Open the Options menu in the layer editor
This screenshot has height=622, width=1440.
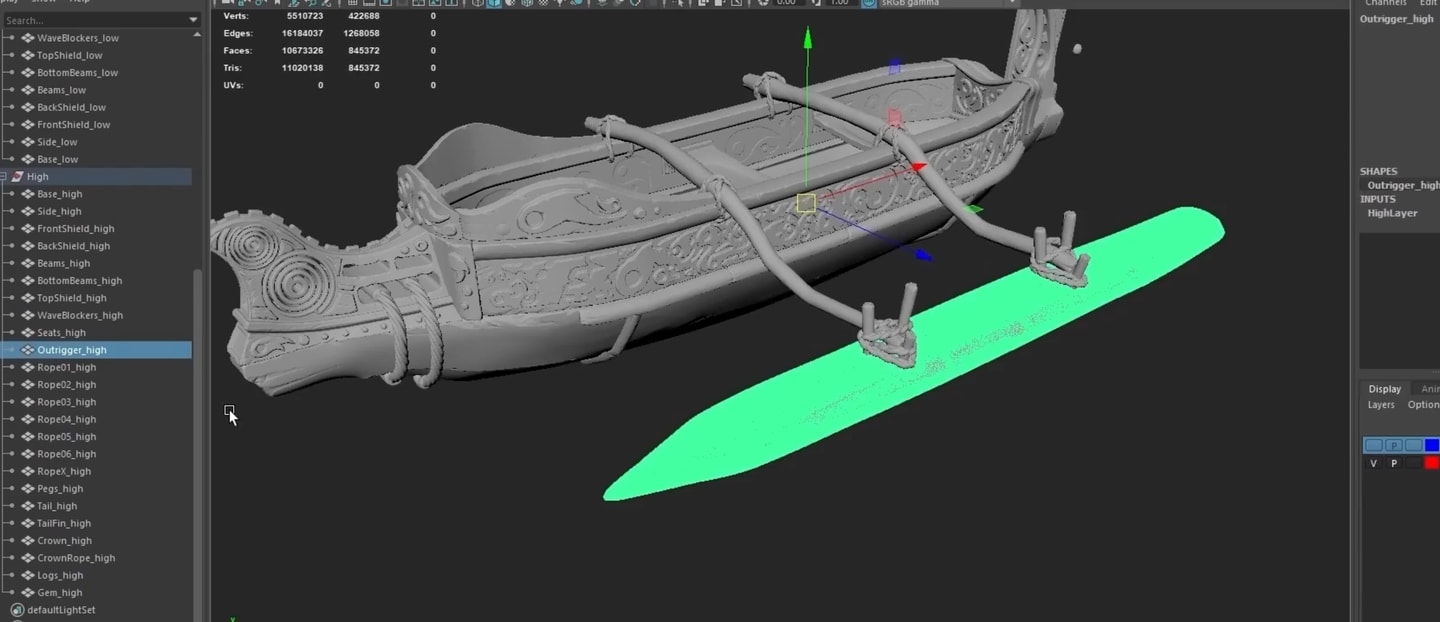(x=1423, y=405)
